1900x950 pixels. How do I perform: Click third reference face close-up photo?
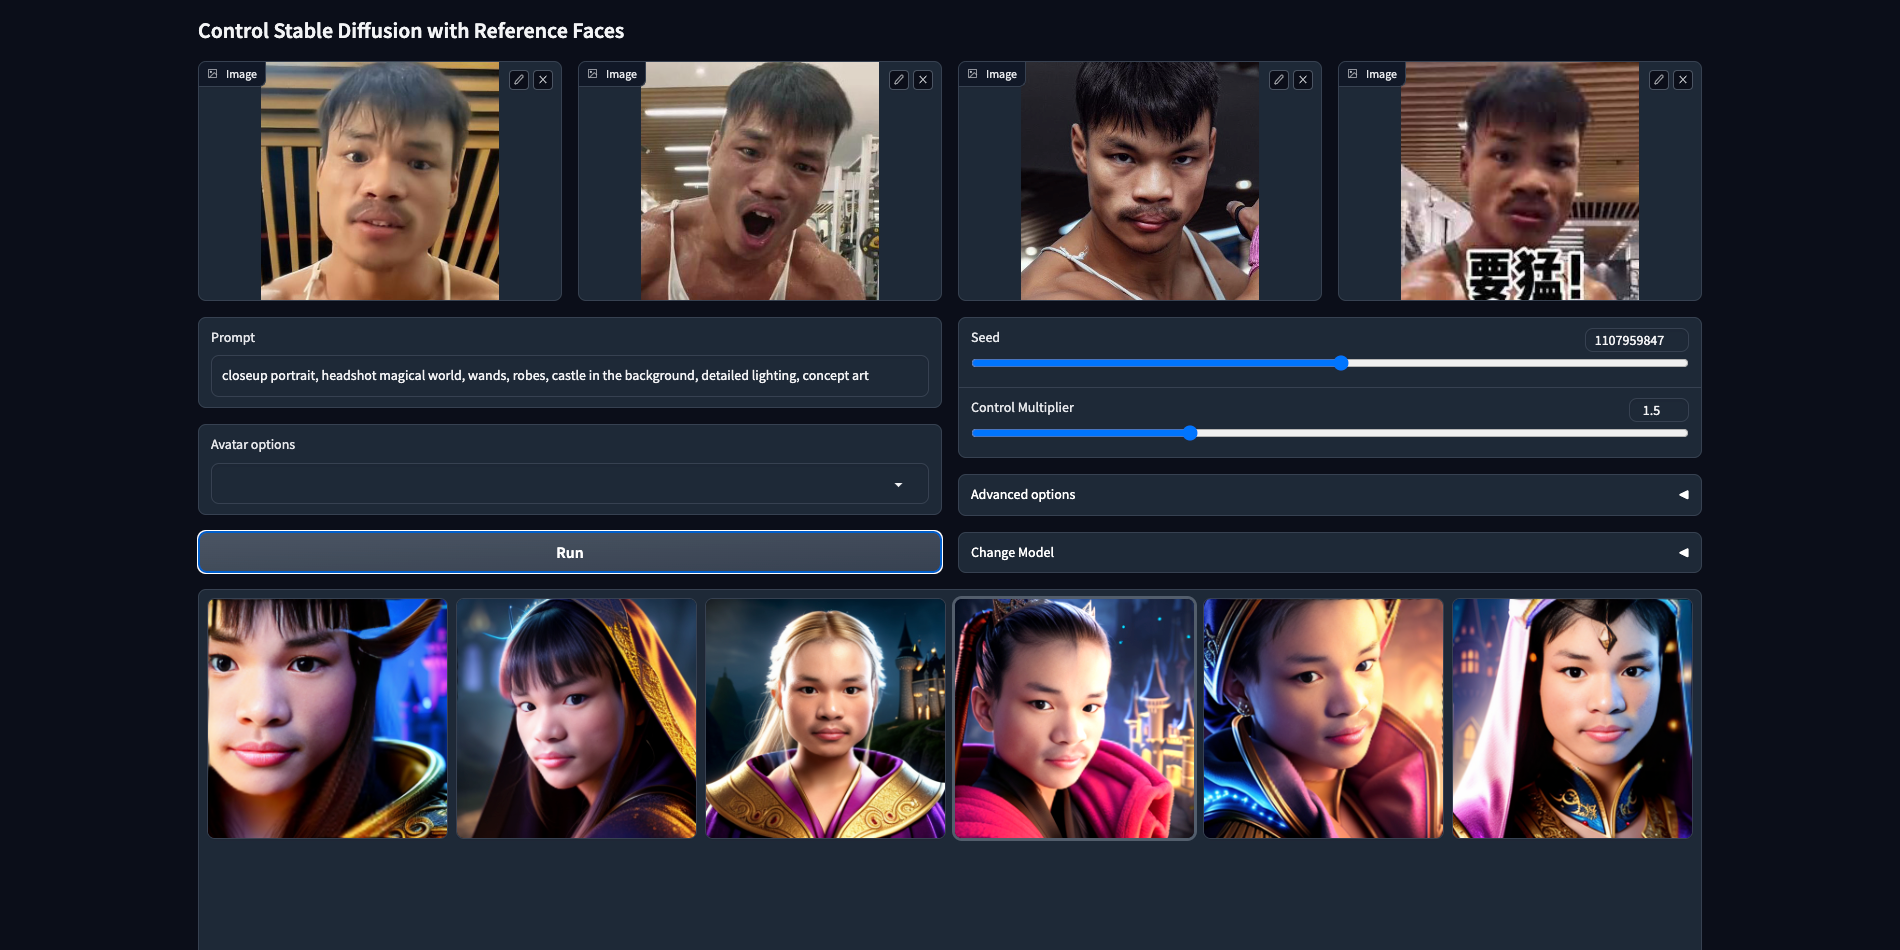(x=1140, y=181)
